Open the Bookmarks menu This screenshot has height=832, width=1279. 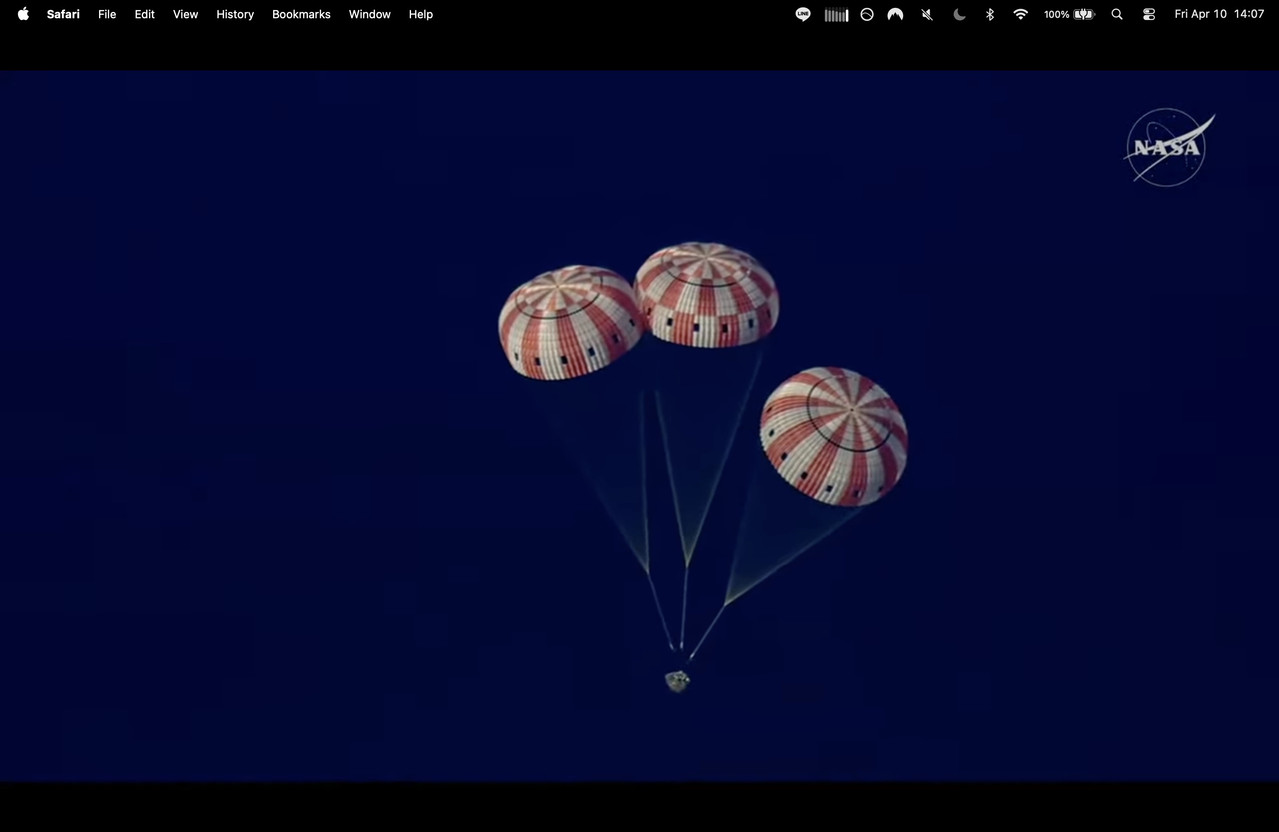coord(301,14)
